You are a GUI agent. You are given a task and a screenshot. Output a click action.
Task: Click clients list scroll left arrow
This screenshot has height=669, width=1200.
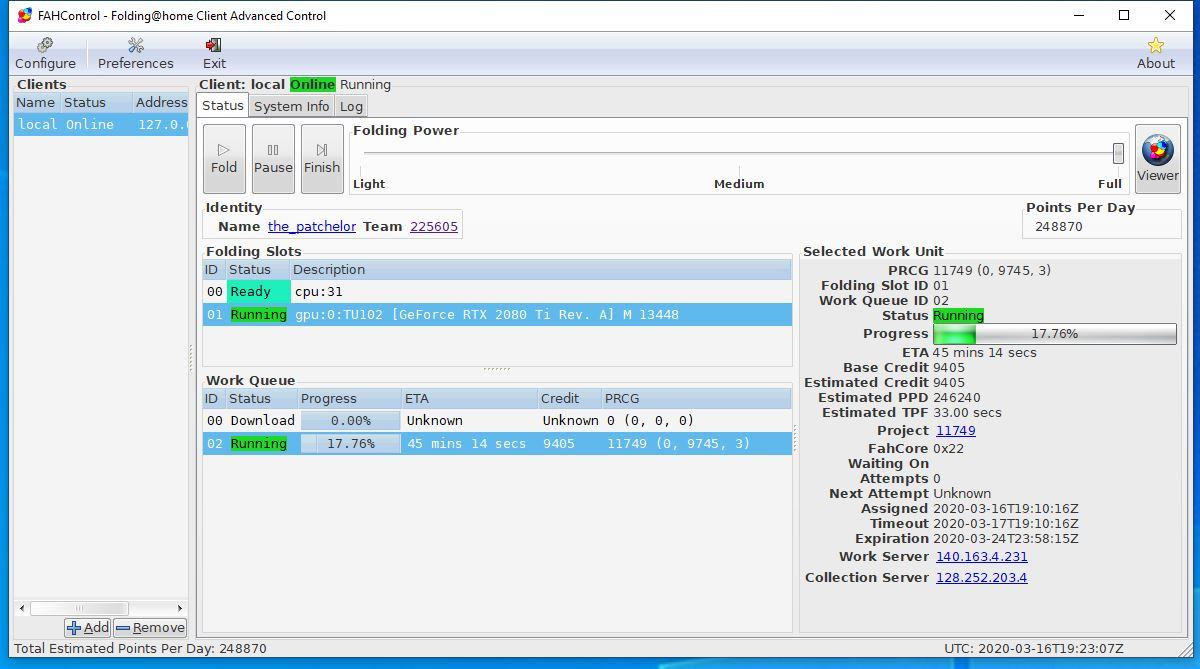pyautogui.click(x=22, y=608)
